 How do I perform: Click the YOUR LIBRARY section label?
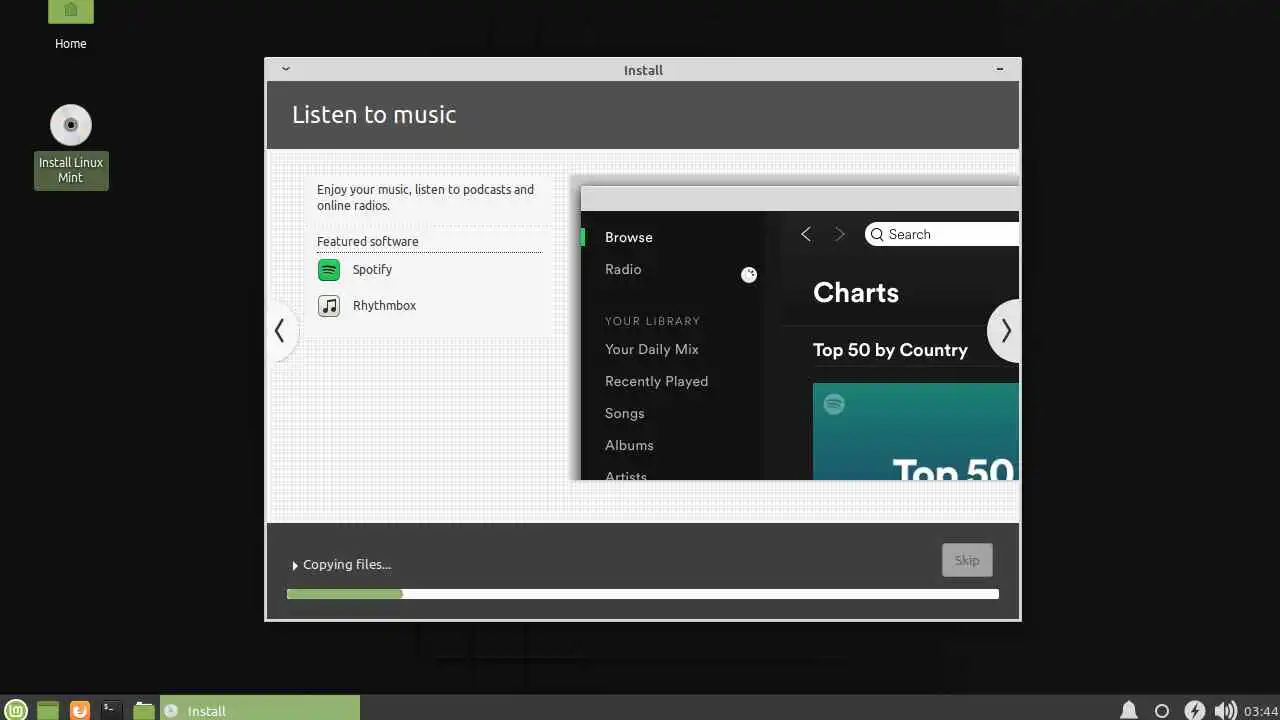(x=652, y=321)
